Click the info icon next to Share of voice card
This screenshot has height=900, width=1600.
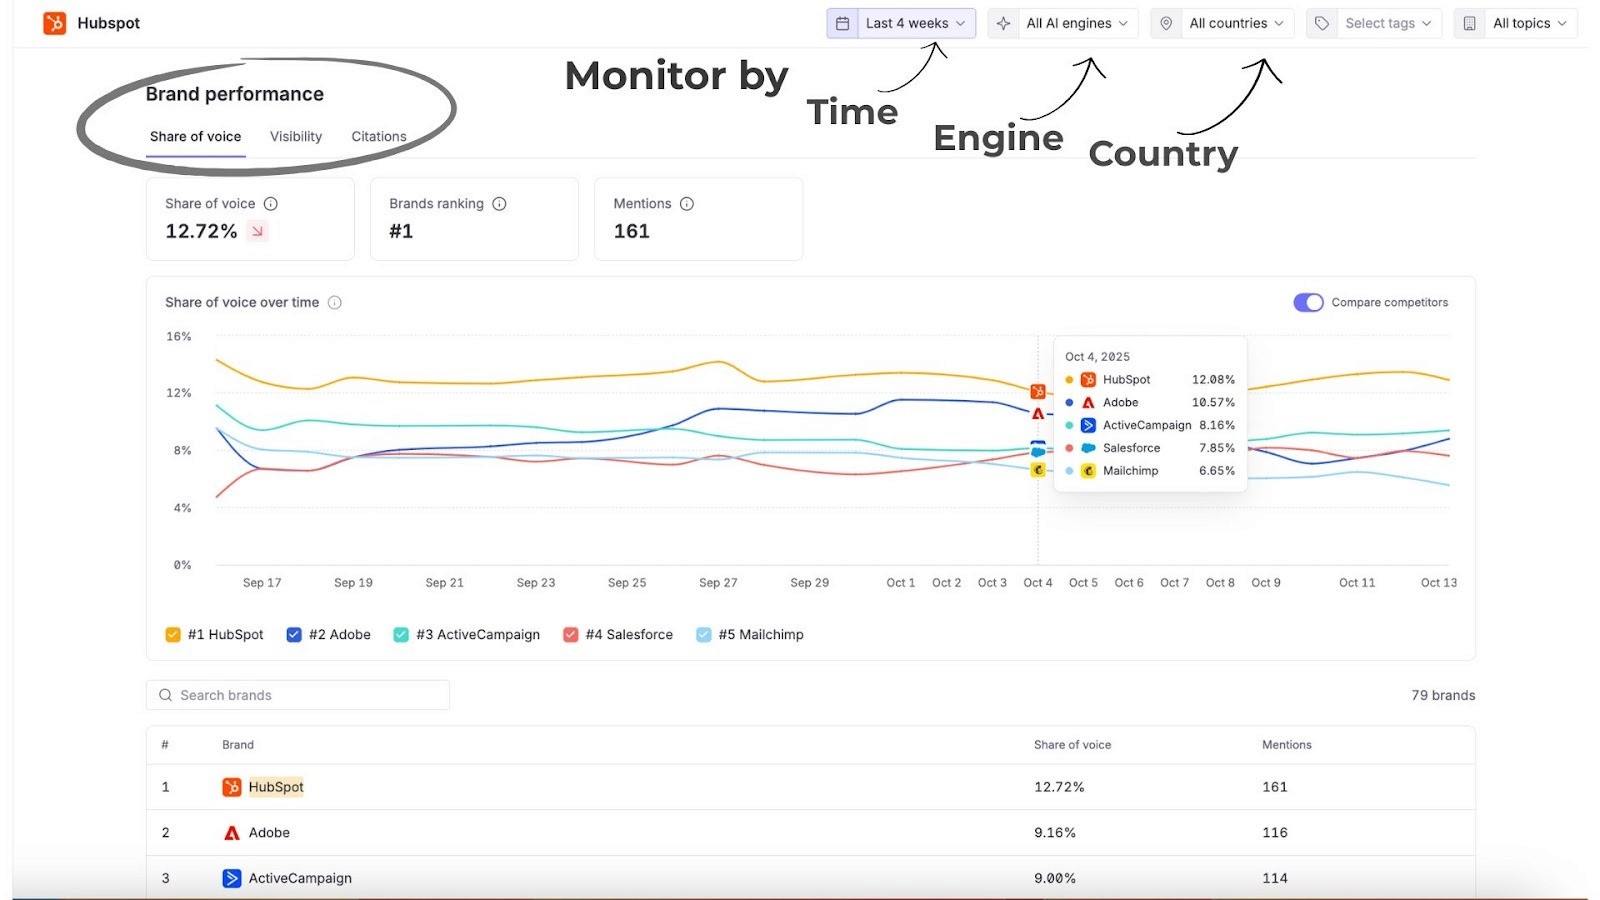click(270, 204)
